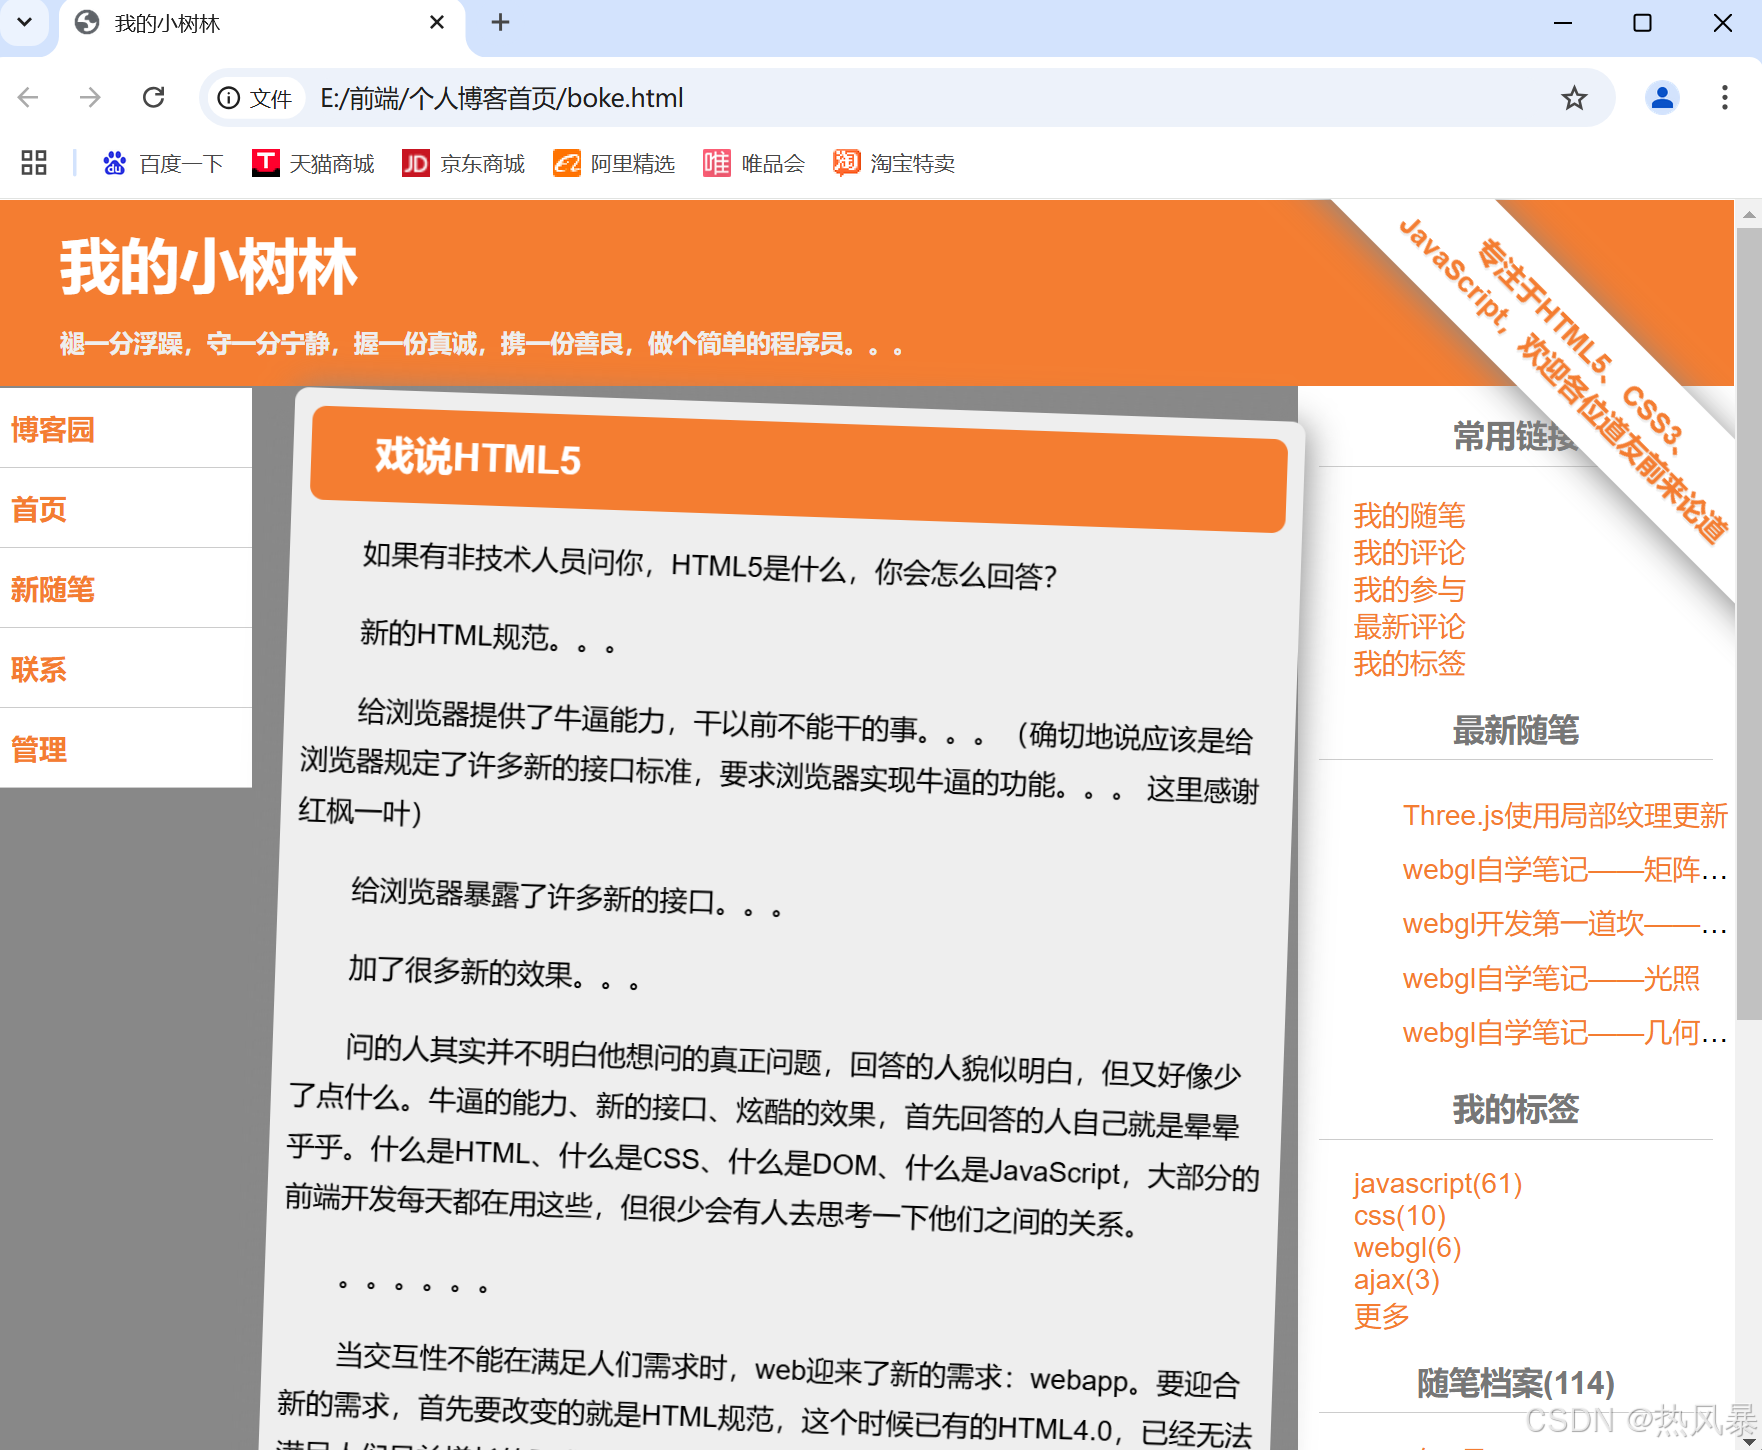Click the scrollbar up arrow

point(1748,213)
